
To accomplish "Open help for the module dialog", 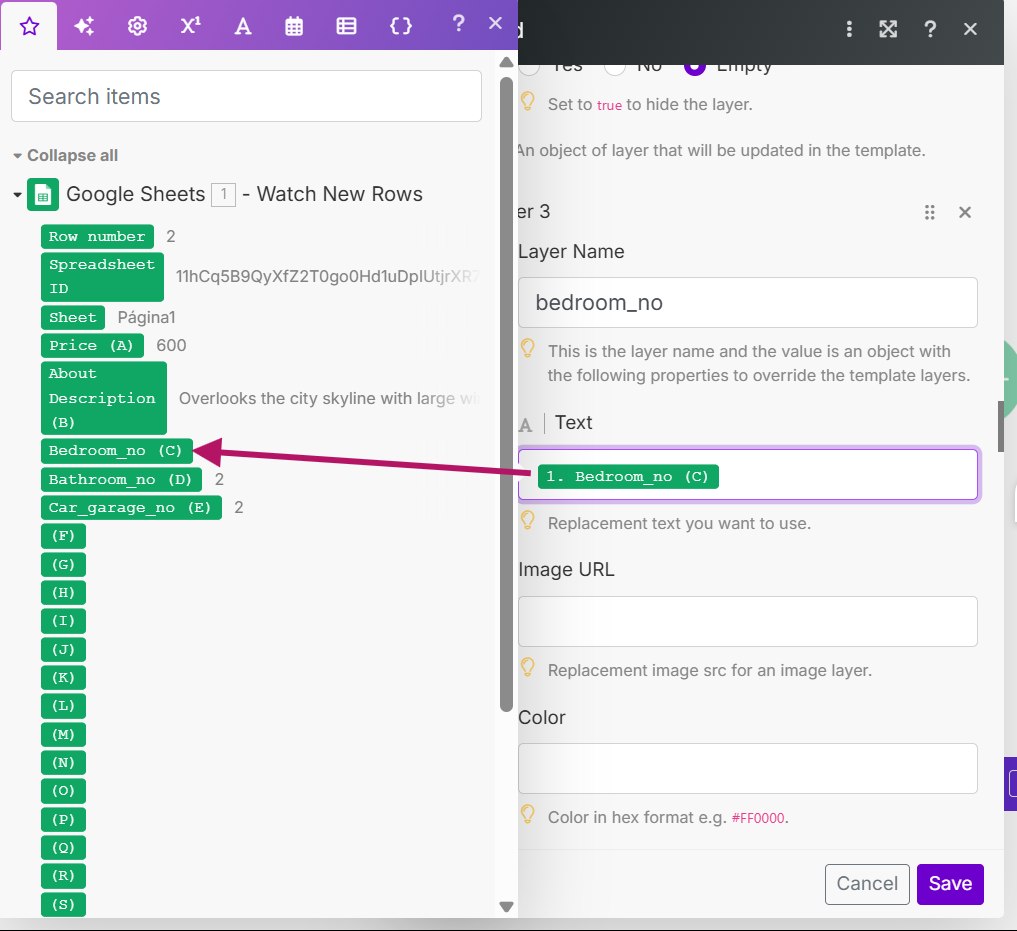I will pos(930,29).
